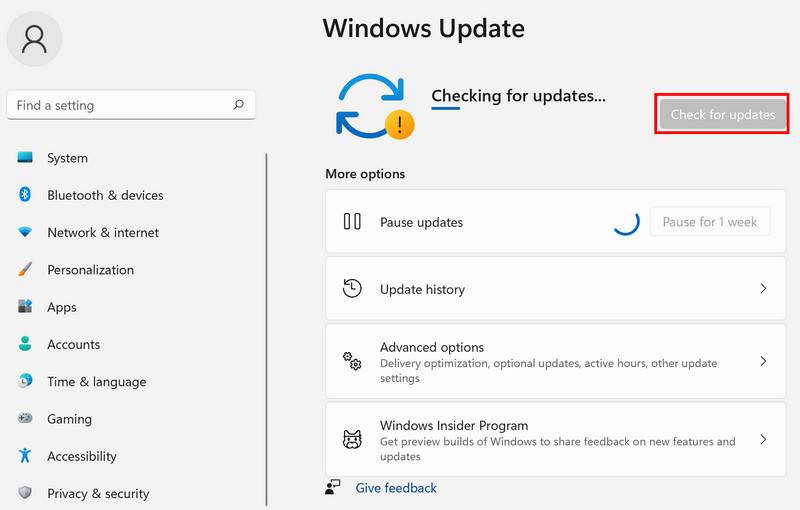
Task: Click the Pause updates loading spinner
Action: tap(627, 222)
